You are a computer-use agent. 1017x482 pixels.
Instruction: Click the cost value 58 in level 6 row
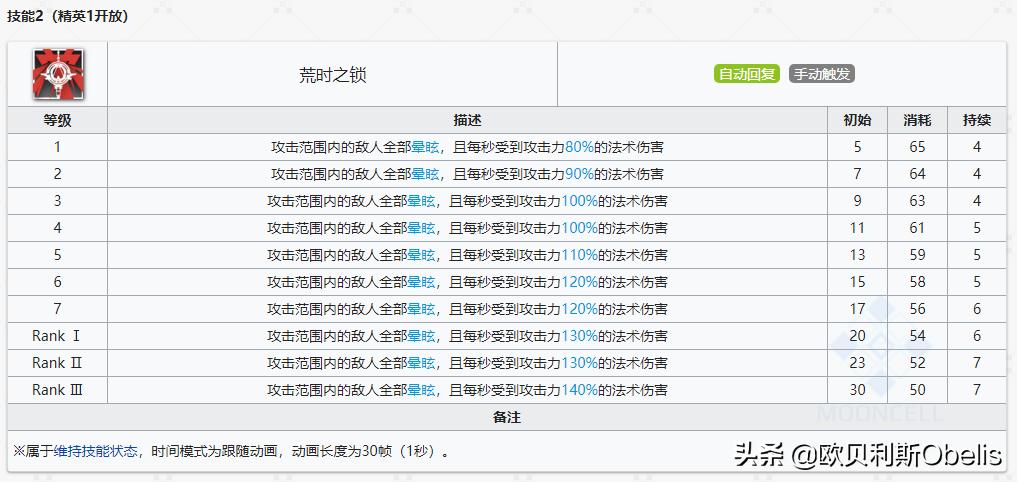click(x=917, y=282)
